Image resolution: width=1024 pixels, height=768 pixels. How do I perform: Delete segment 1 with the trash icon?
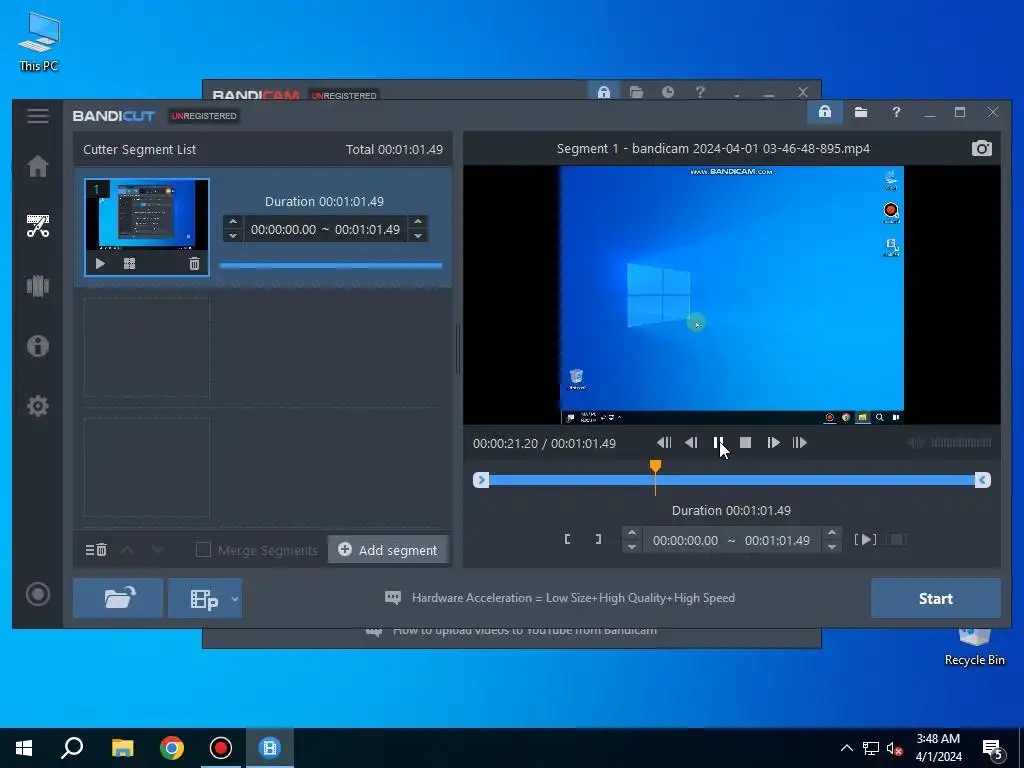(x=194, y=264)
